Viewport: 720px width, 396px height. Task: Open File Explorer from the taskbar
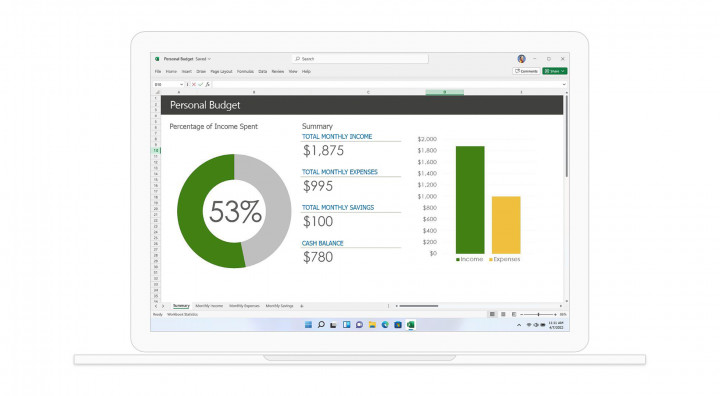[x=372, y=325]
